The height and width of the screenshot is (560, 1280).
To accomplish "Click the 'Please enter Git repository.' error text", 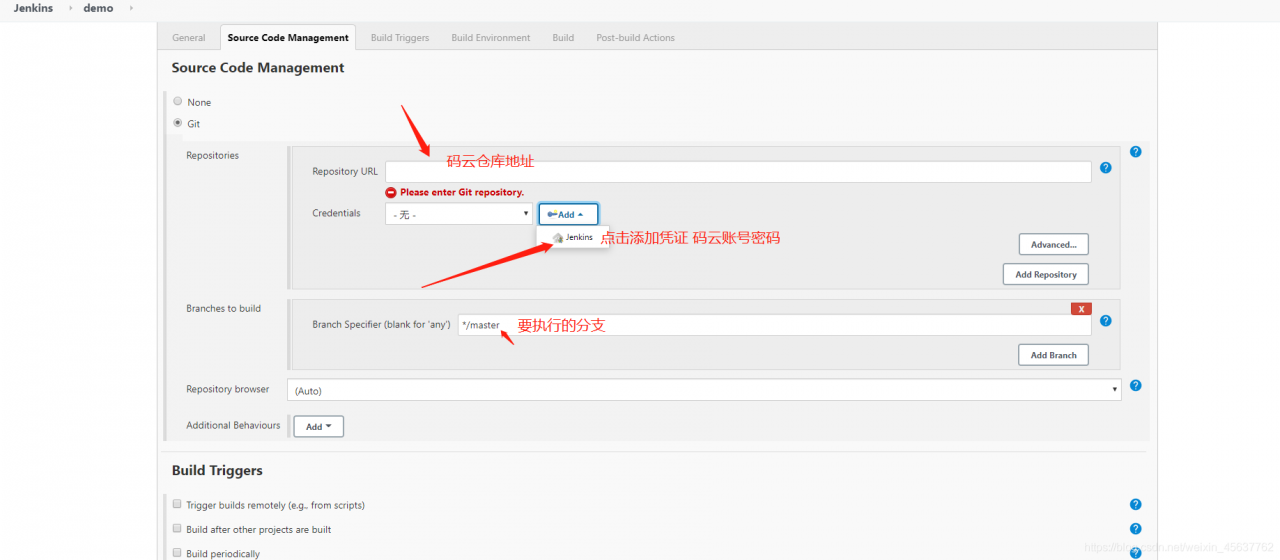I will tap(461, 192).
